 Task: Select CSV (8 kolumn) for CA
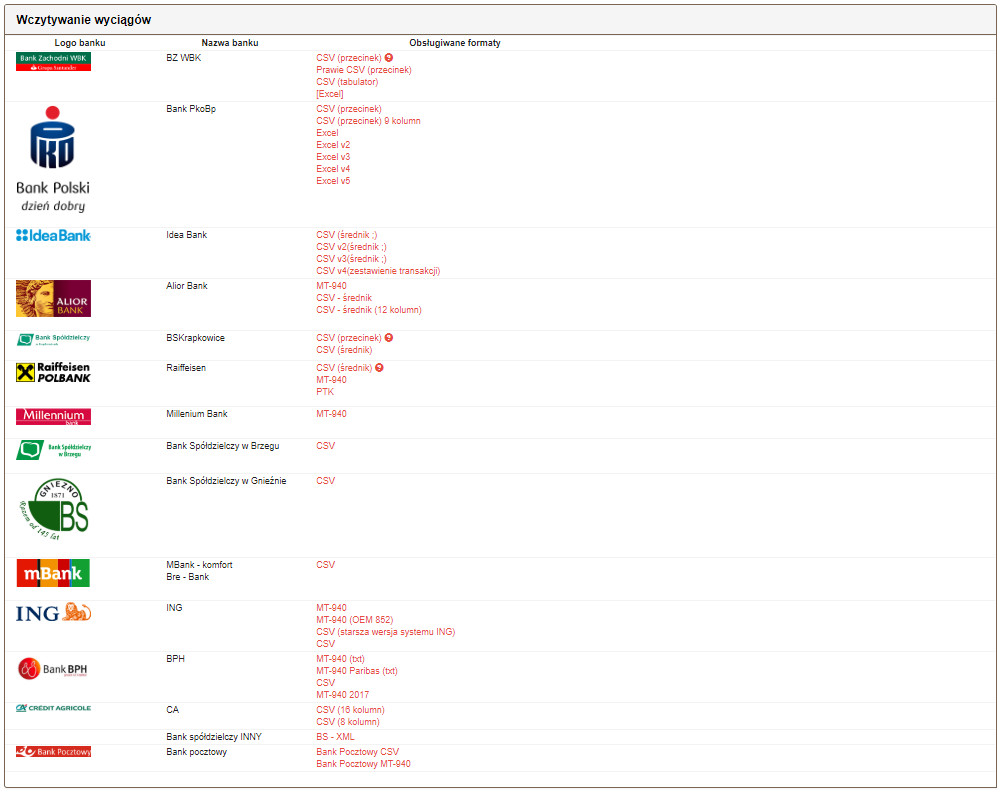point(348,722)
